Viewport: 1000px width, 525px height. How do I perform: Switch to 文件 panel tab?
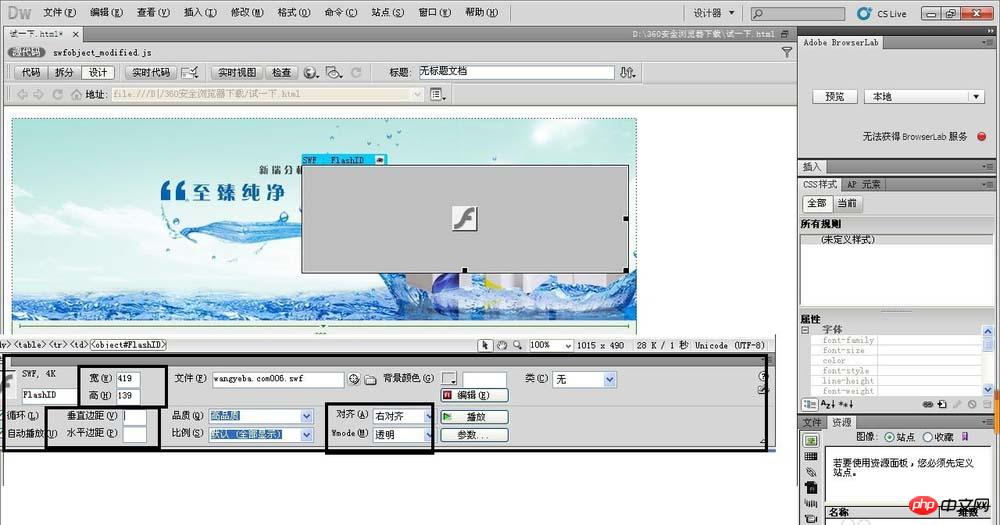[x=812, y=422]
